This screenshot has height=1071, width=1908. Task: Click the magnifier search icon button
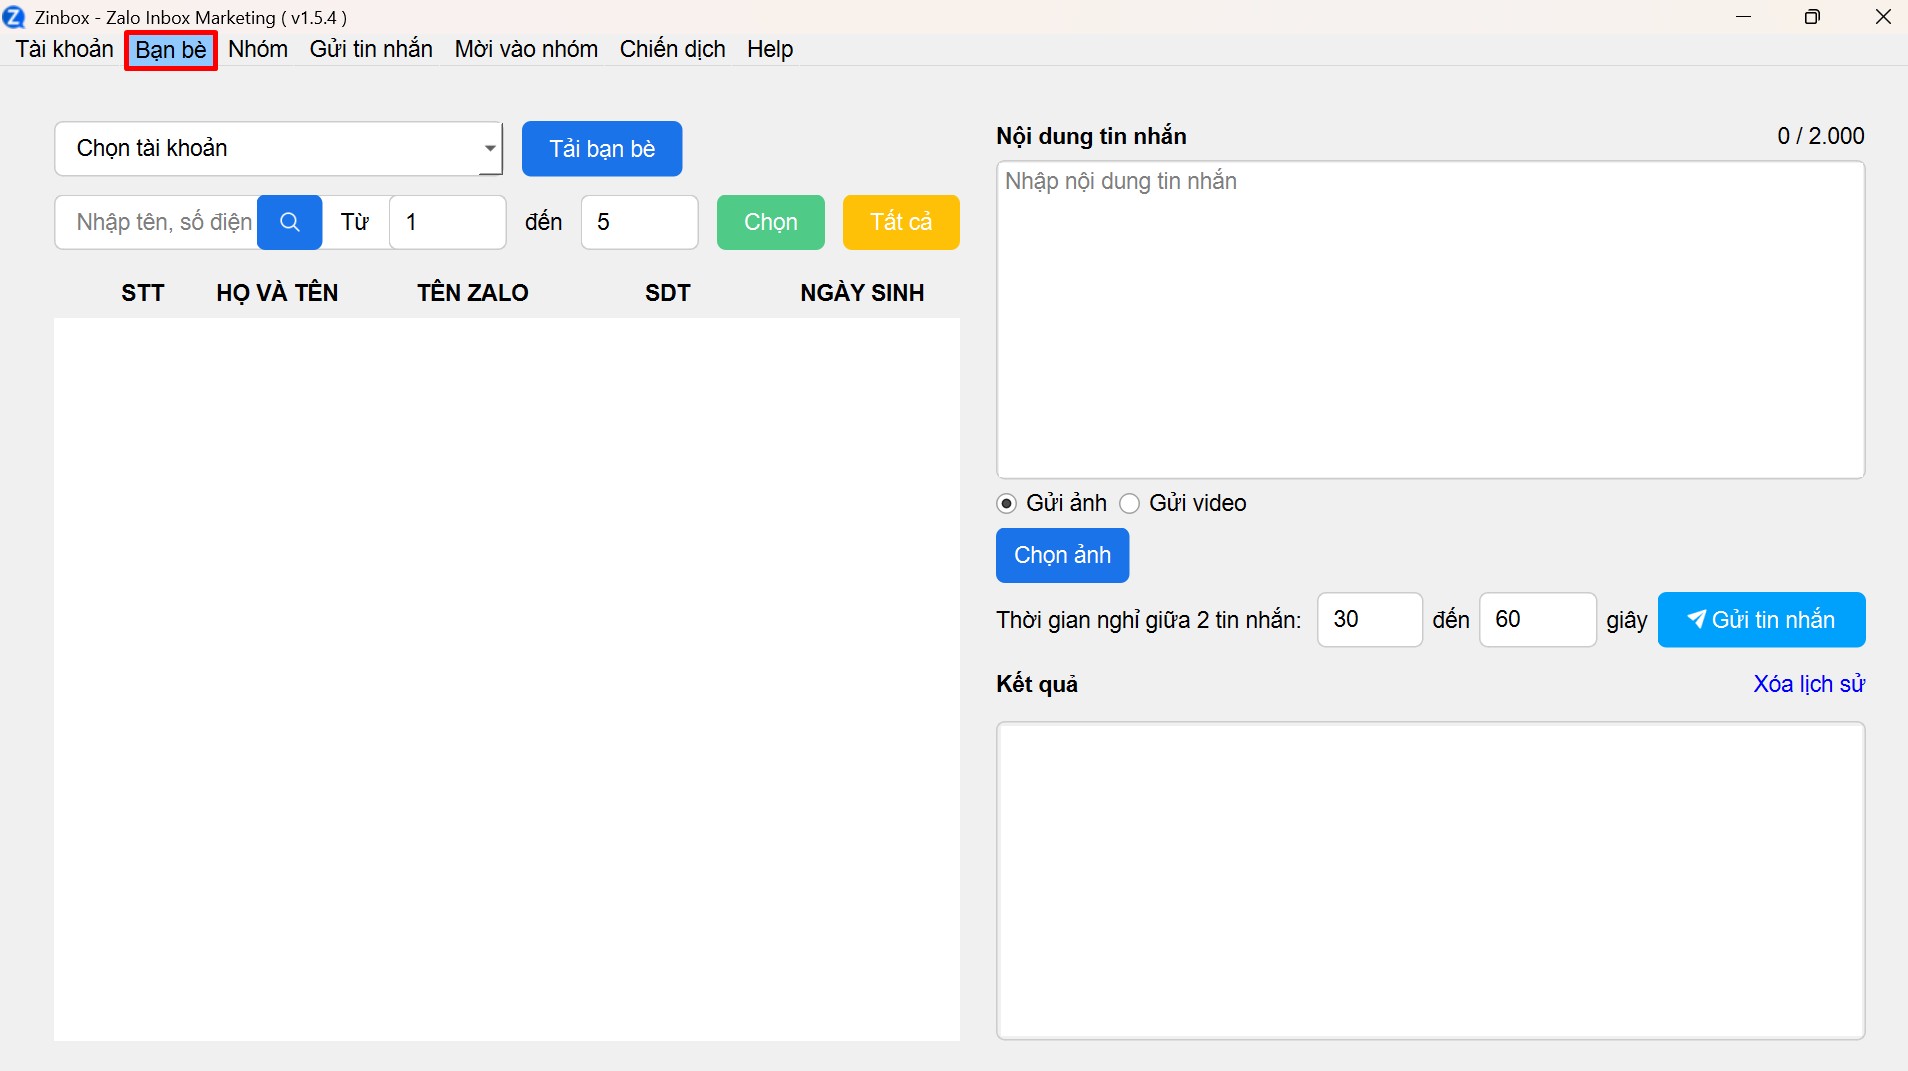pos(289,222)
